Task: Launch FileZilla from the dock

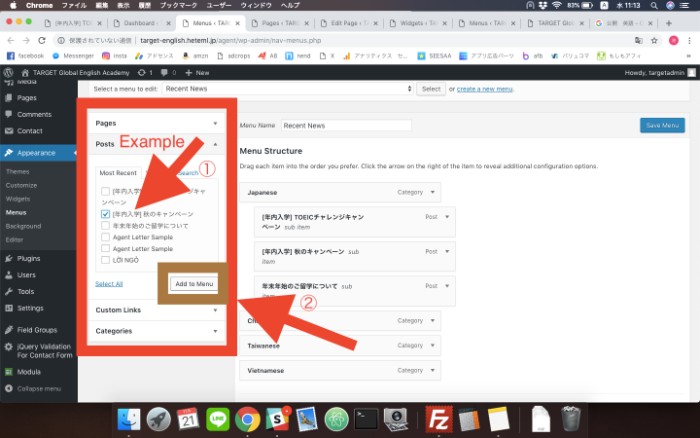Action: point(439,418)
